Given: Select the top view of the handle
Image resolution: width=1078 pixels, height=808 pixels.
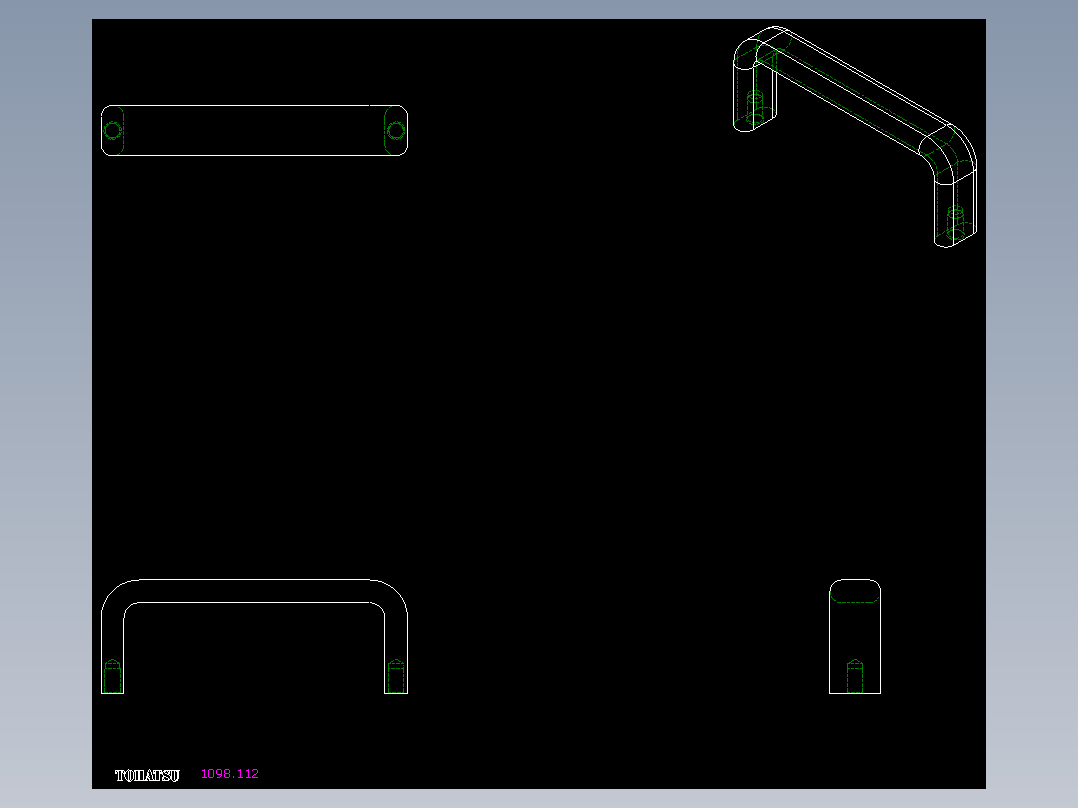Looking at the screenshot, I should (254, 131).
